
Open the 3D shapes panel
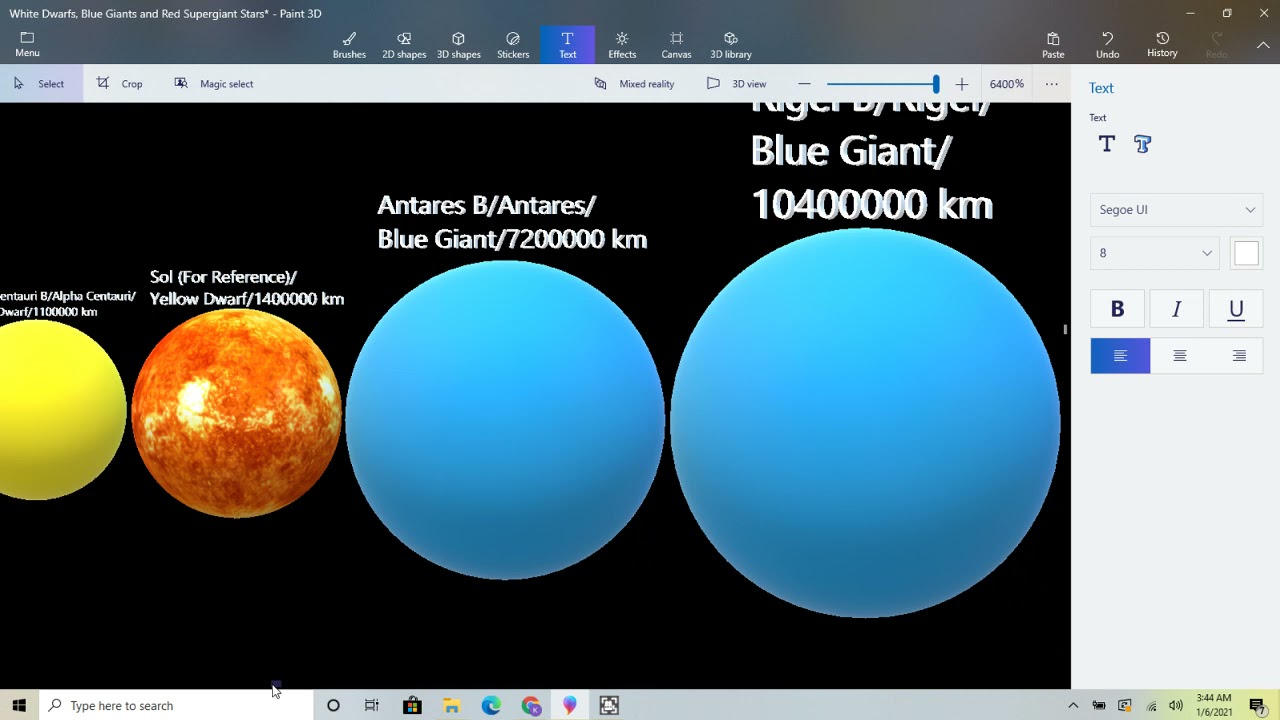click(458, 45)
